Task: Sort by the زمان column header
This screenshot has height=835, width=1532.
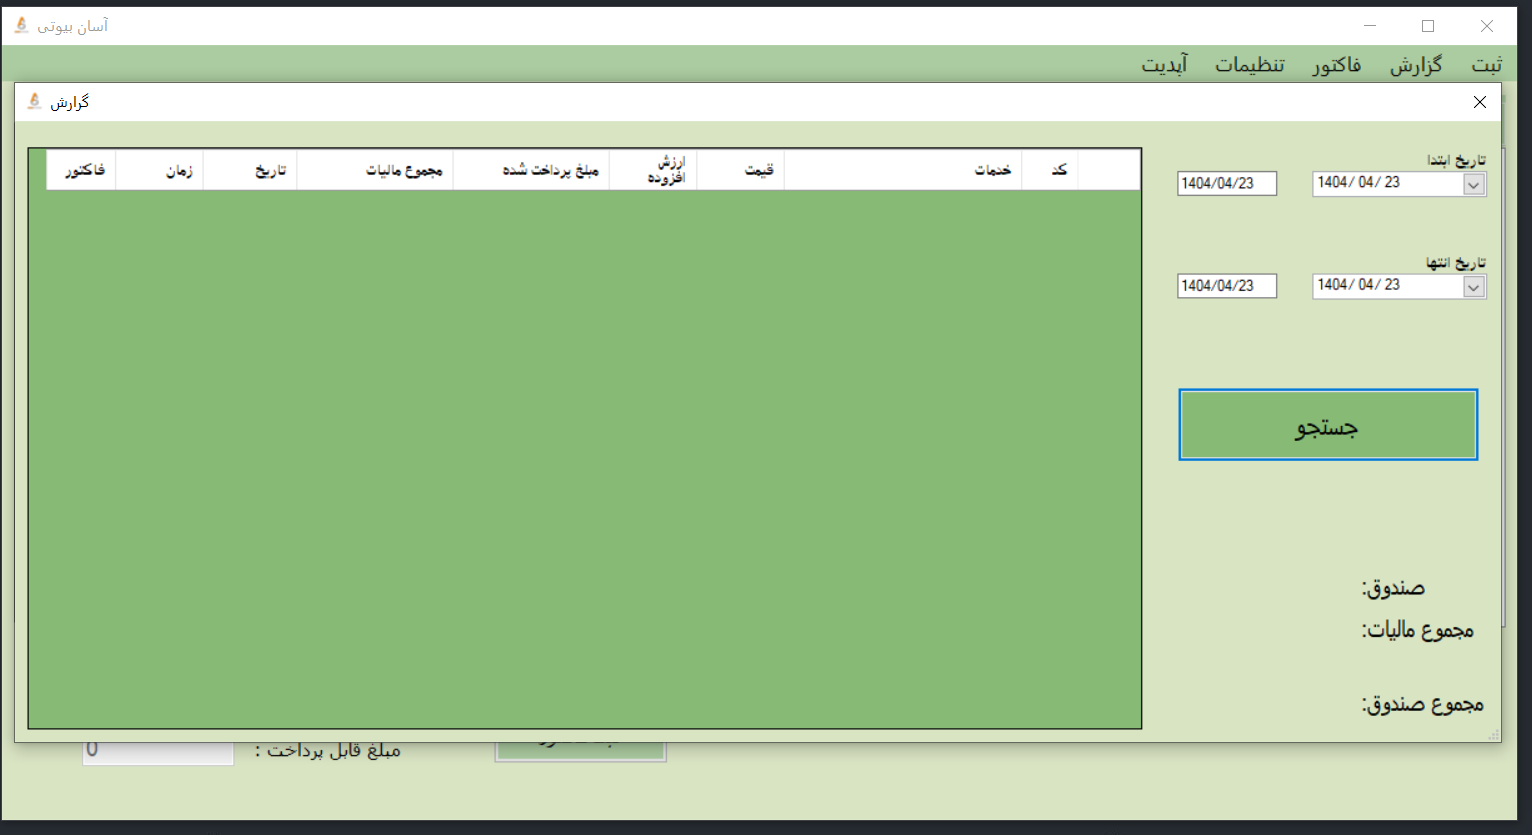Action: (x=160, y=170)
